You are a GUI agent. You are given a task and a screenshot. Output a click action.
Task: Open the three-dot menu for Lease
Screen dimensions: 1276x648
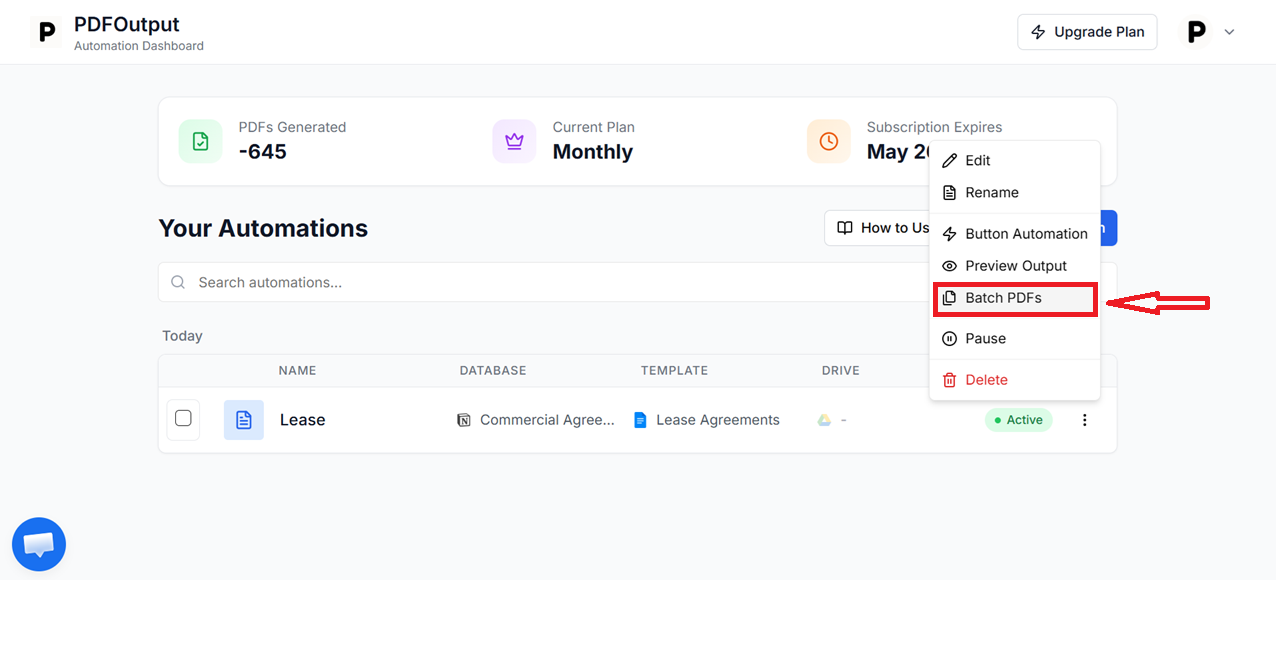pyautogui.click(x=1084, y=420)
